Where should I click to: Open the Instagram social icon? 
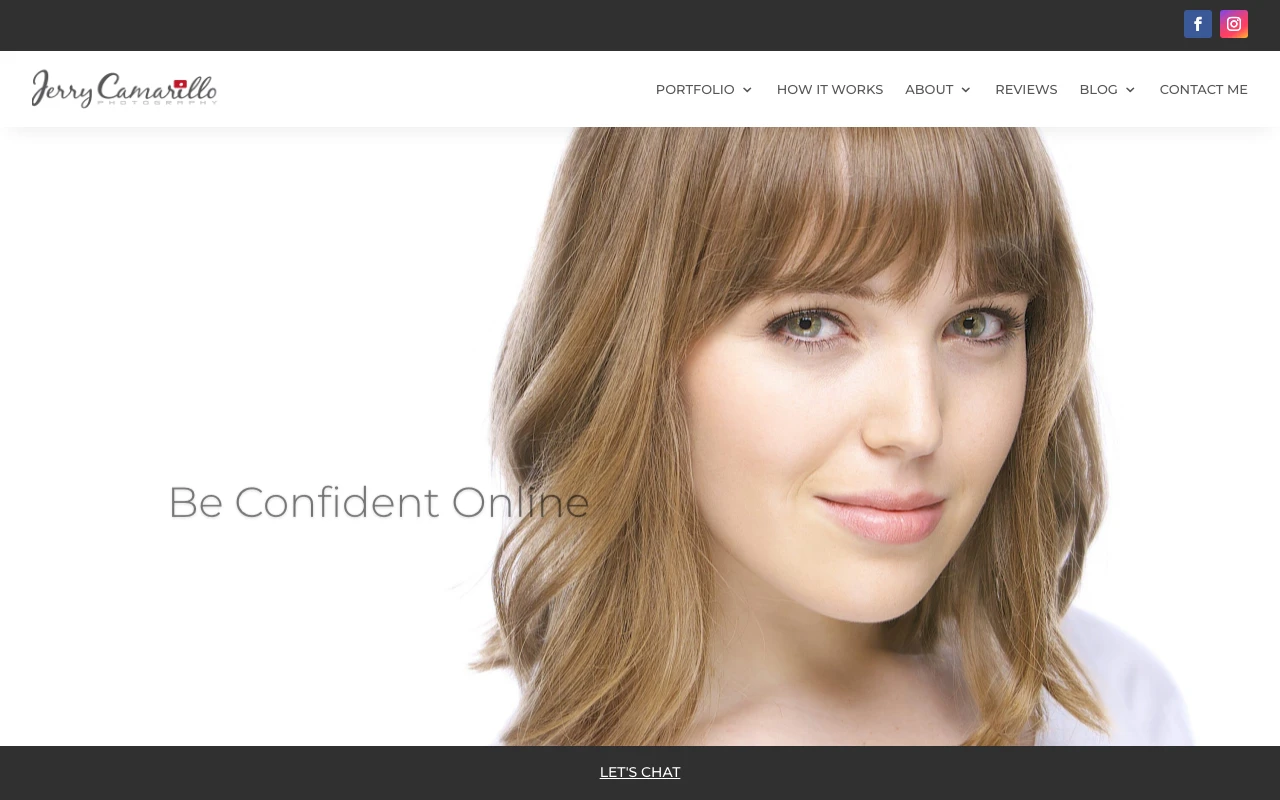(x=1233, y=24)
